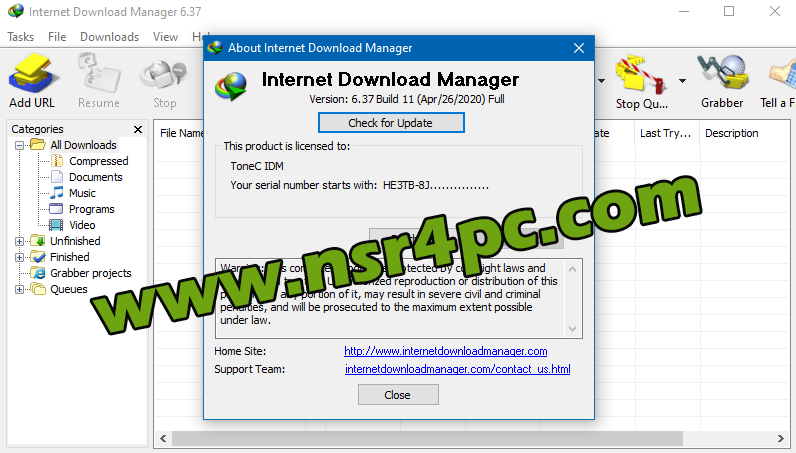Image resolution: width=796 pixels, height=453 pixels.
Task: Select the Compressed label
Action: tap(98, 161)
